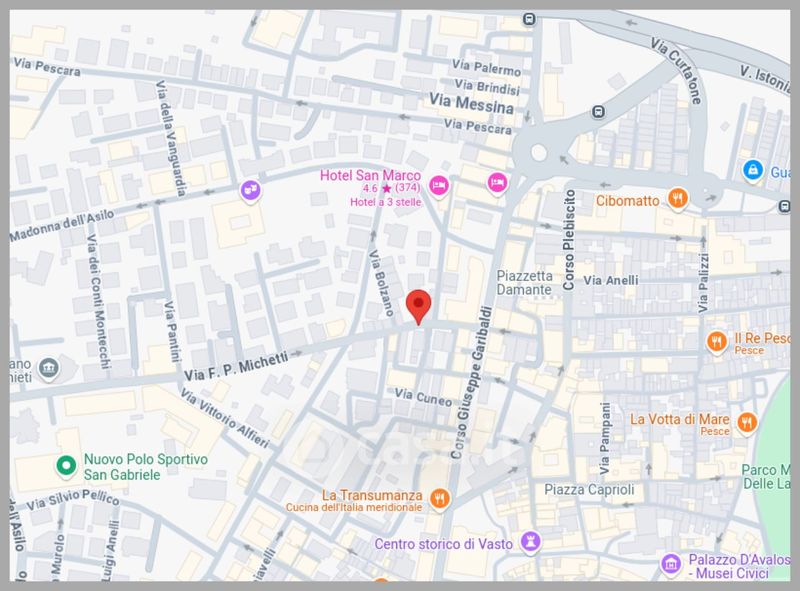The height and width of the screenshot is (591, 800).
Task: Select the blue shopping bag marker near Gua
Action: coord(753,170)
